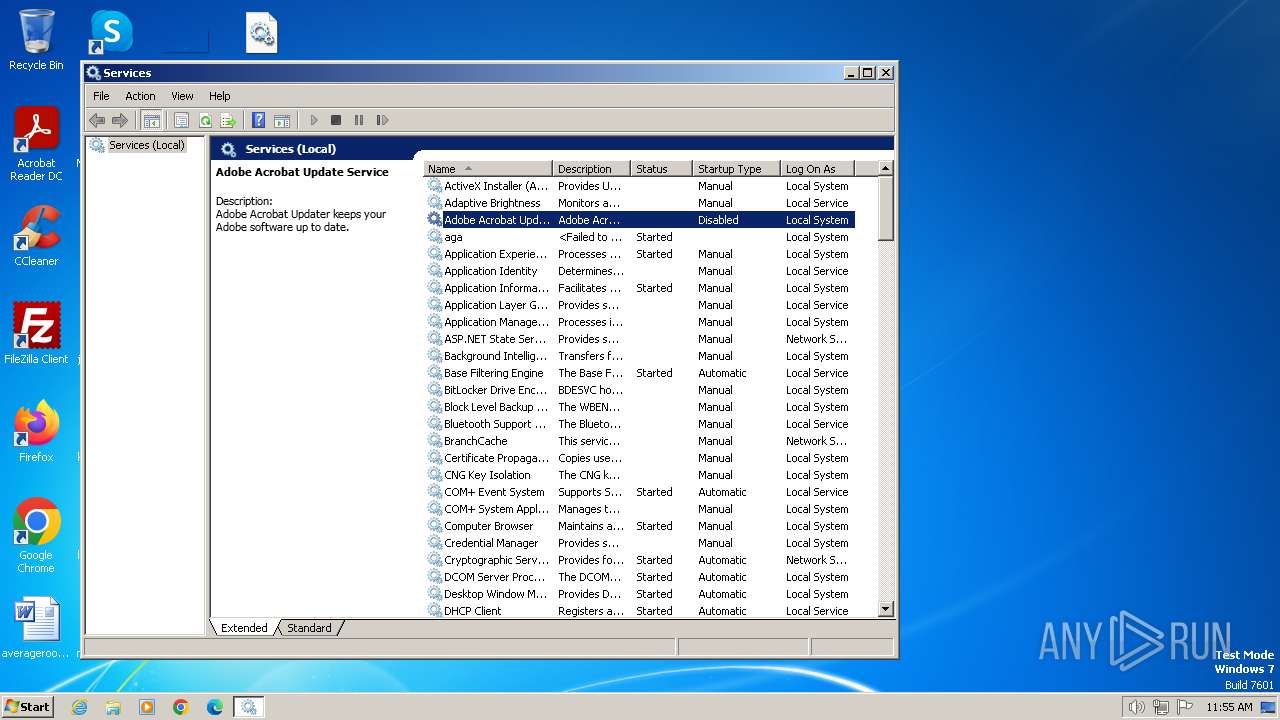Click the Start Service play icon
1280x720 pixels.
tap(313, 120)
